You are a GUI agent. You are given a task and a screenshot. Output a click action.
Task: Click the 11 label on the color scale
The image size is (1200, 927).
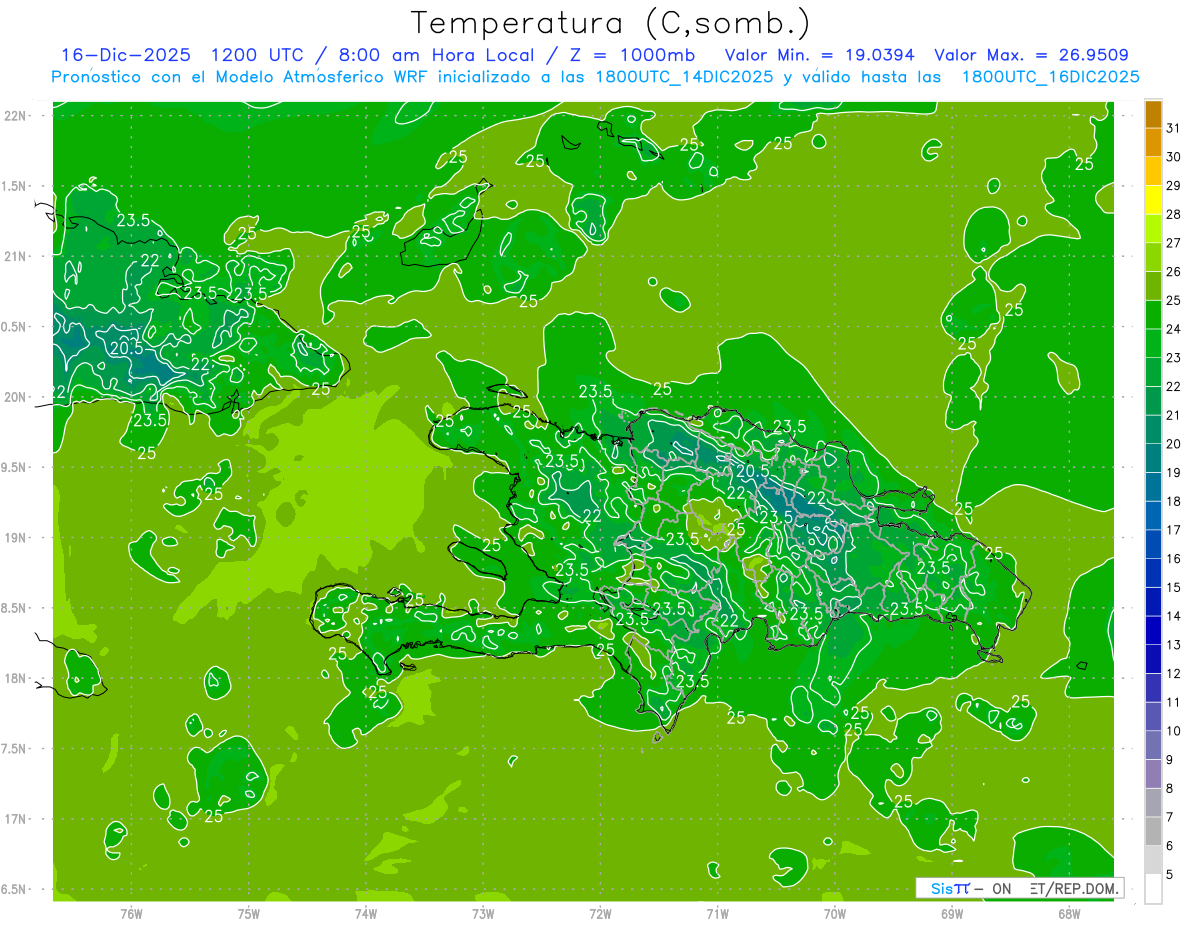coord(1173,702)
